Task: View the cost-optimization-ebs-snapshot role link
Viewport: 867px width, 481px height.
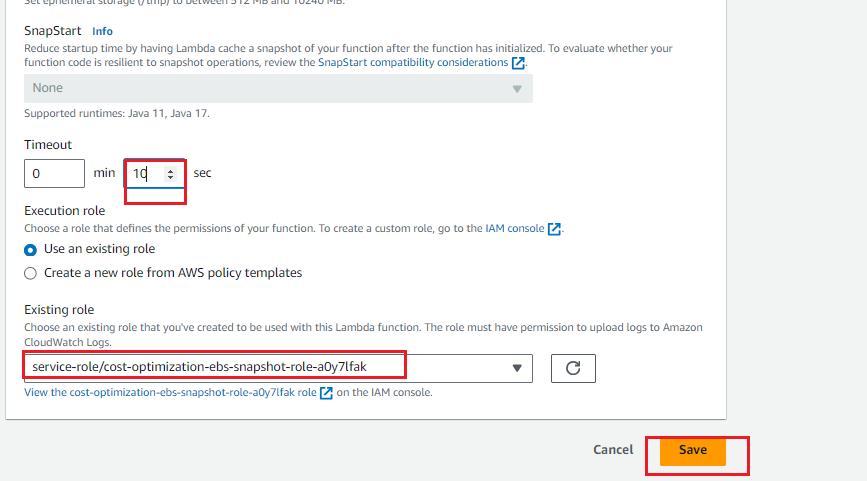Action: [170, 393]
